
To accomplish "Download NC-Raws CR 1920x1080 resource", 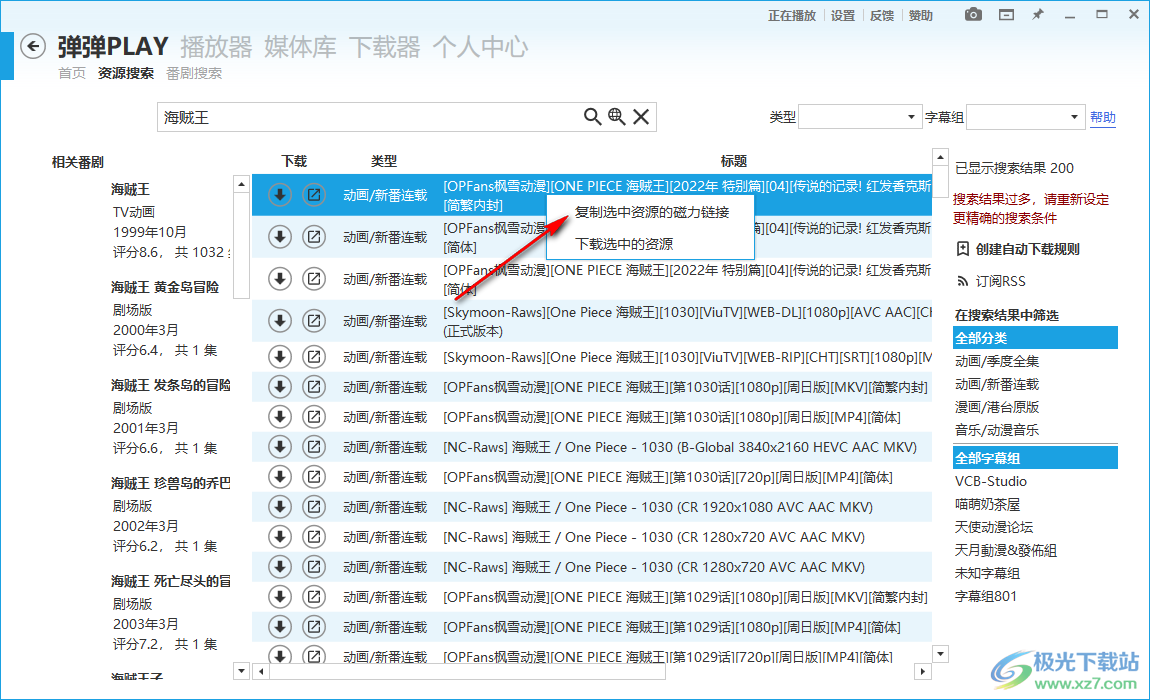I will [279, 508].
